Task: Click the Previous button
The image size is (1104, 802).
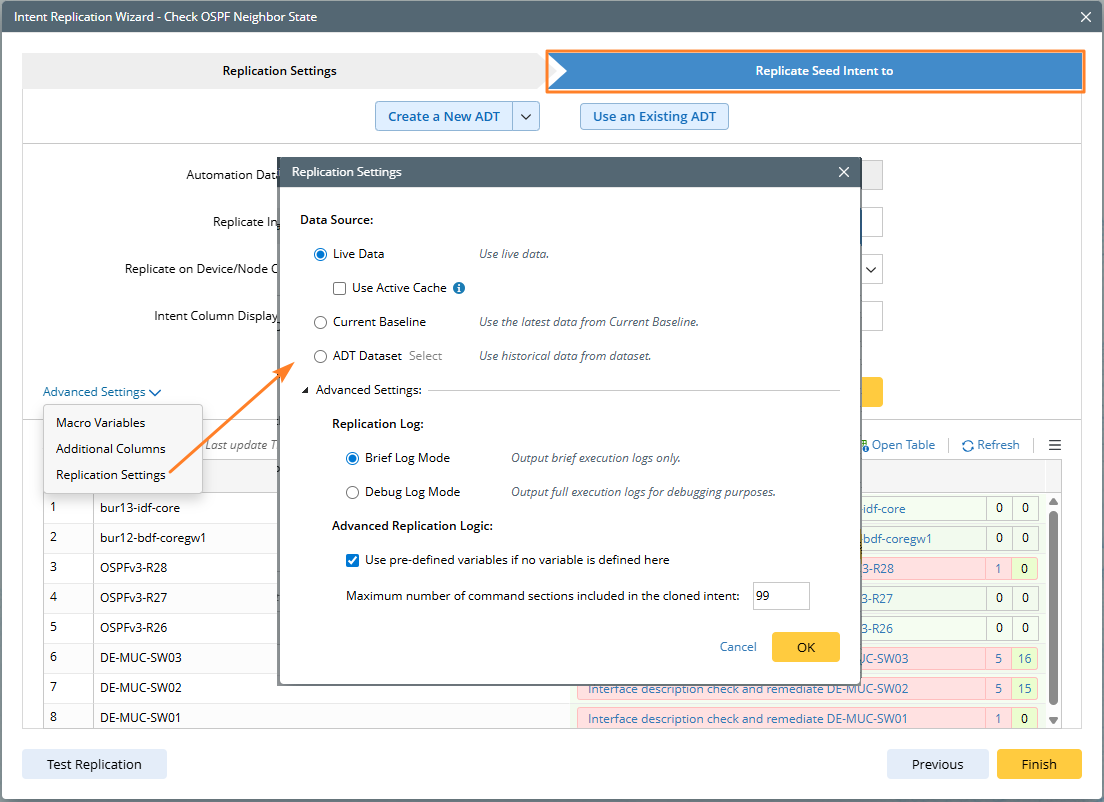Action: [x=937, y=764]
